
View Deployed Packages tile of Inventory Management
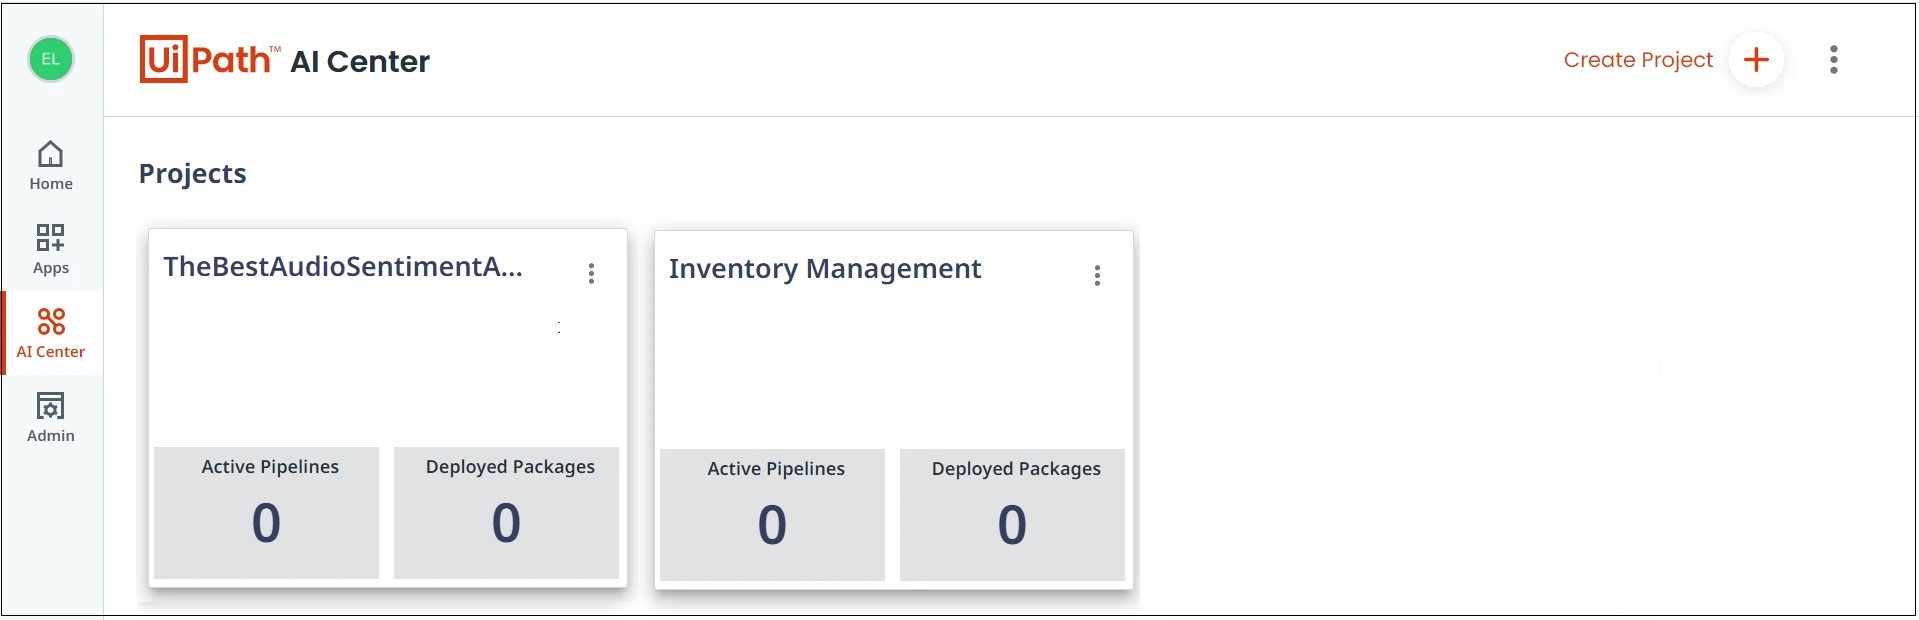(x=1012, y=514)
